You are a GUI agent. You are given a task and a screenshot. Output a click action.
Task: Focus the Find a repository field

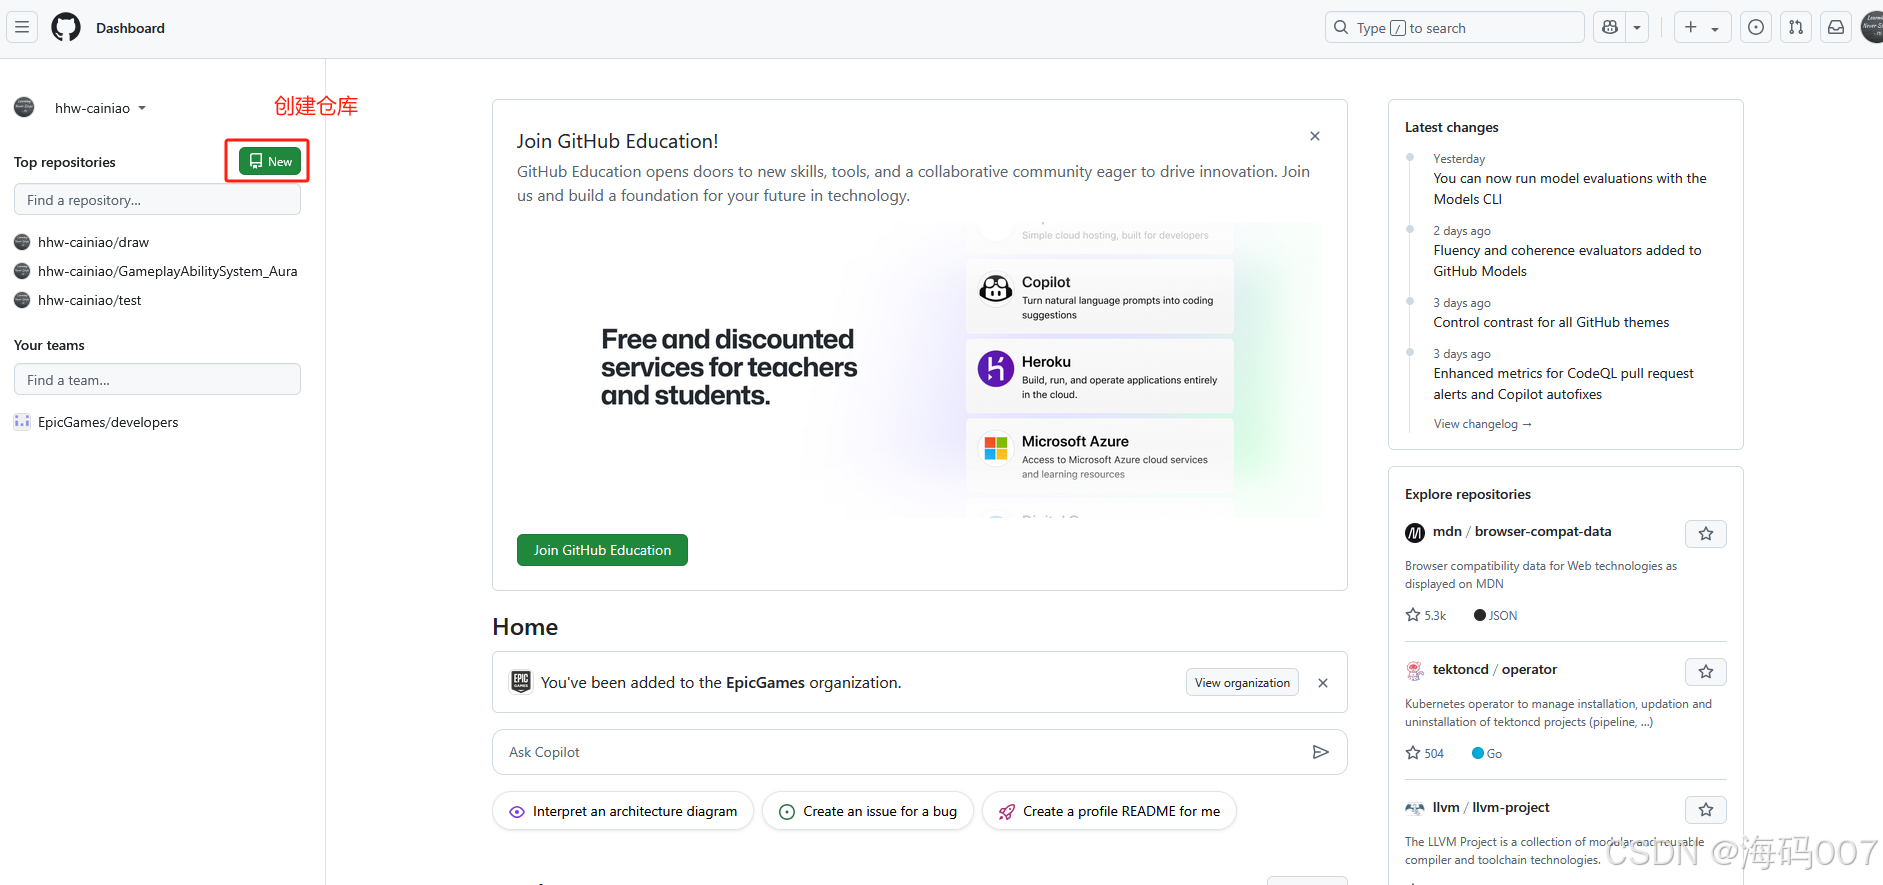[157, 199]
